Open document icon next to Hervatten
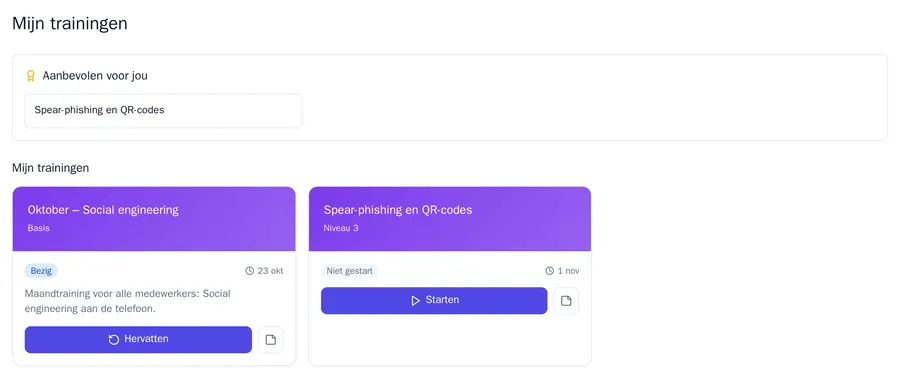The image size is (900, 375). 270,339
